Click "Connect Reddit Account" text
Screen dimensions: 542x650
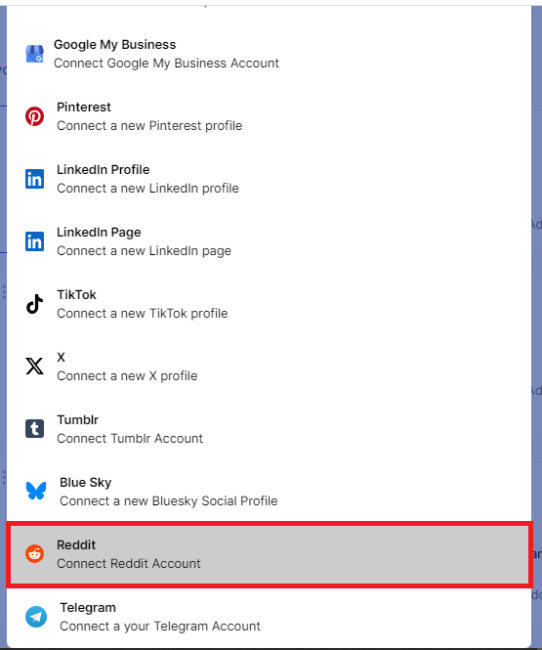pos(129,564)
